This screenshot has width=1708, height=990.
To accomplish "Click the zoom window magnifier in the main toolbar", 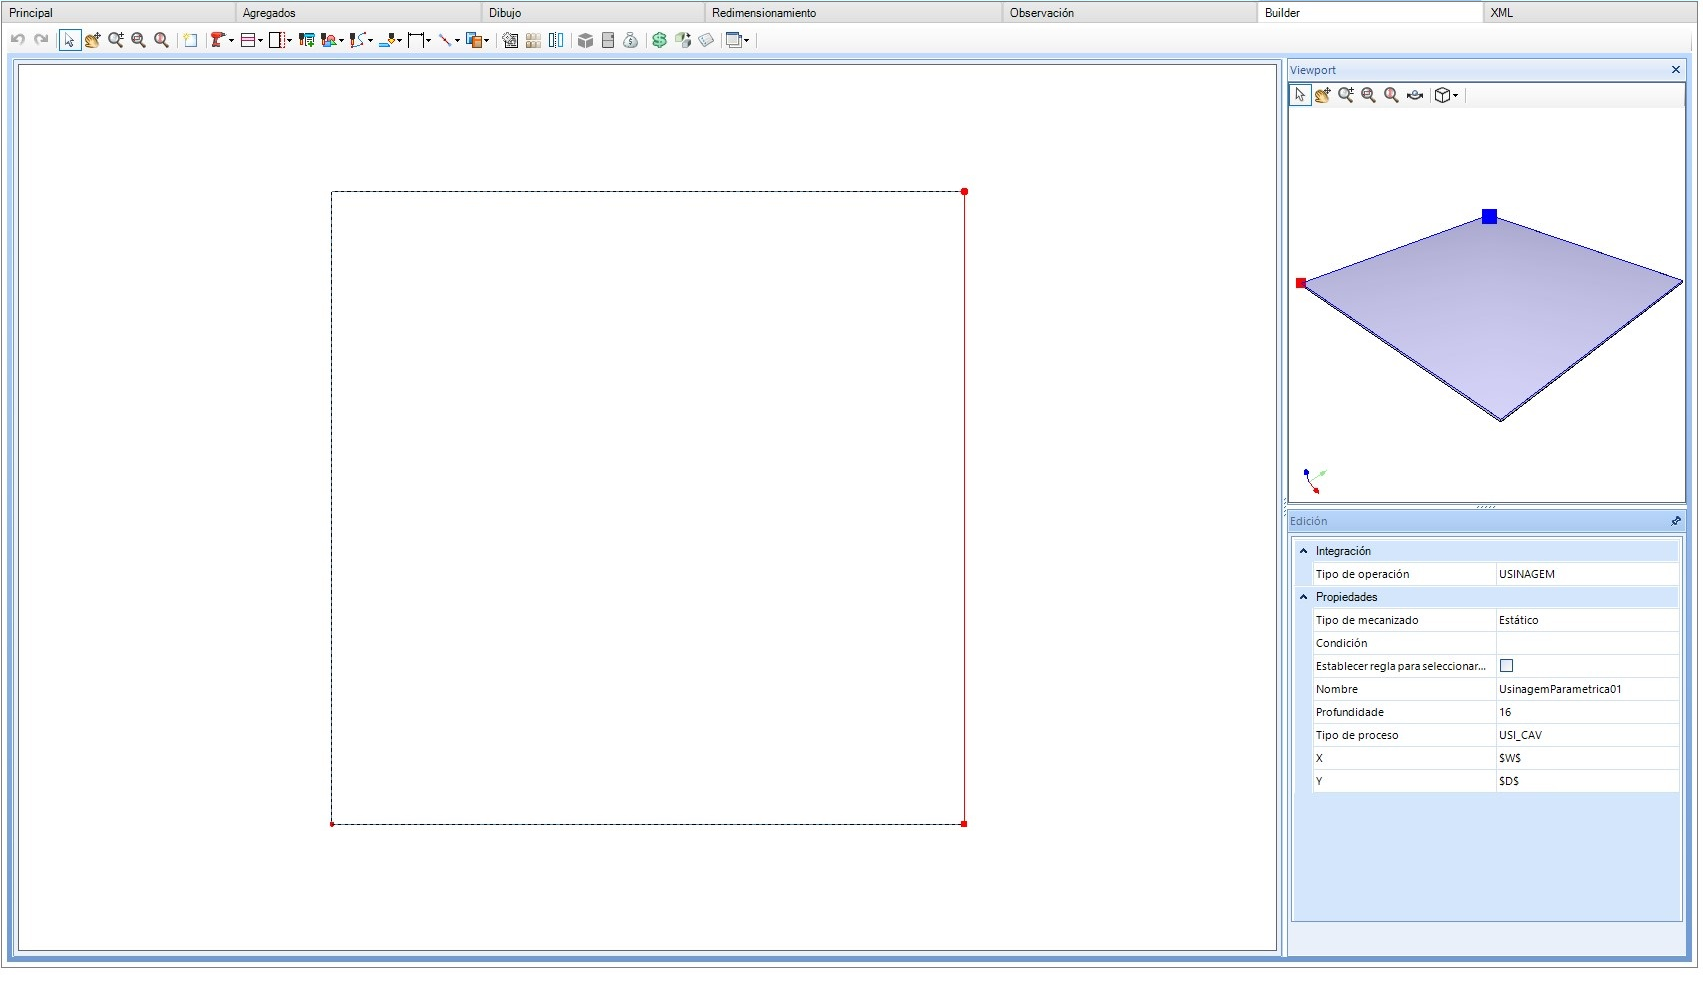I will coord(138,40).
